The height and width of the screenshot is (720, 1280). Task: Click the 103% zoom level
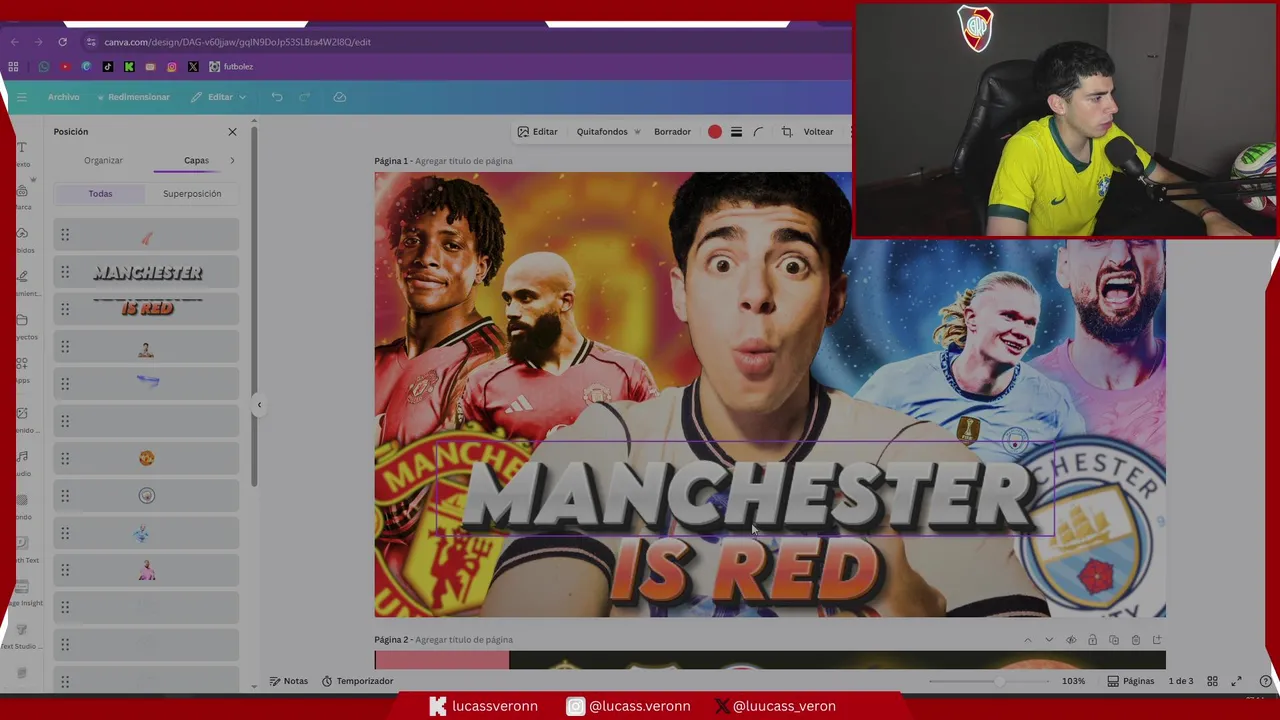coord(1073,681)
